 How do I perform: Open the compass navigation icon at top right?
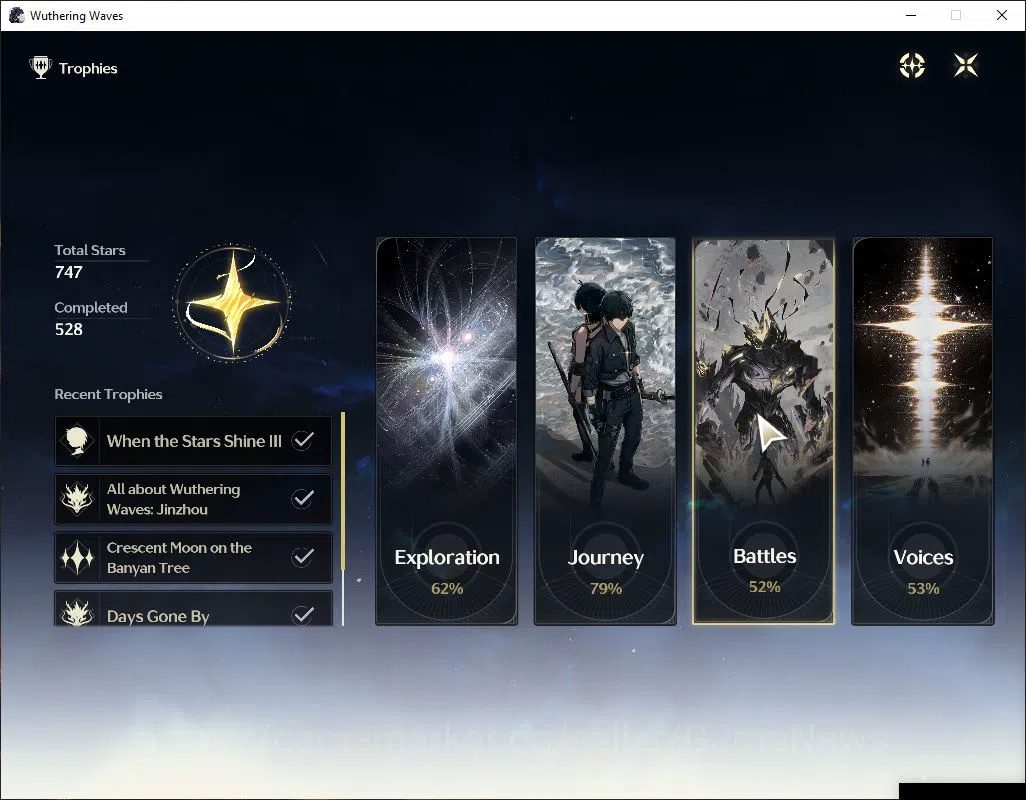pyautogui.click(x=911, y=65)
